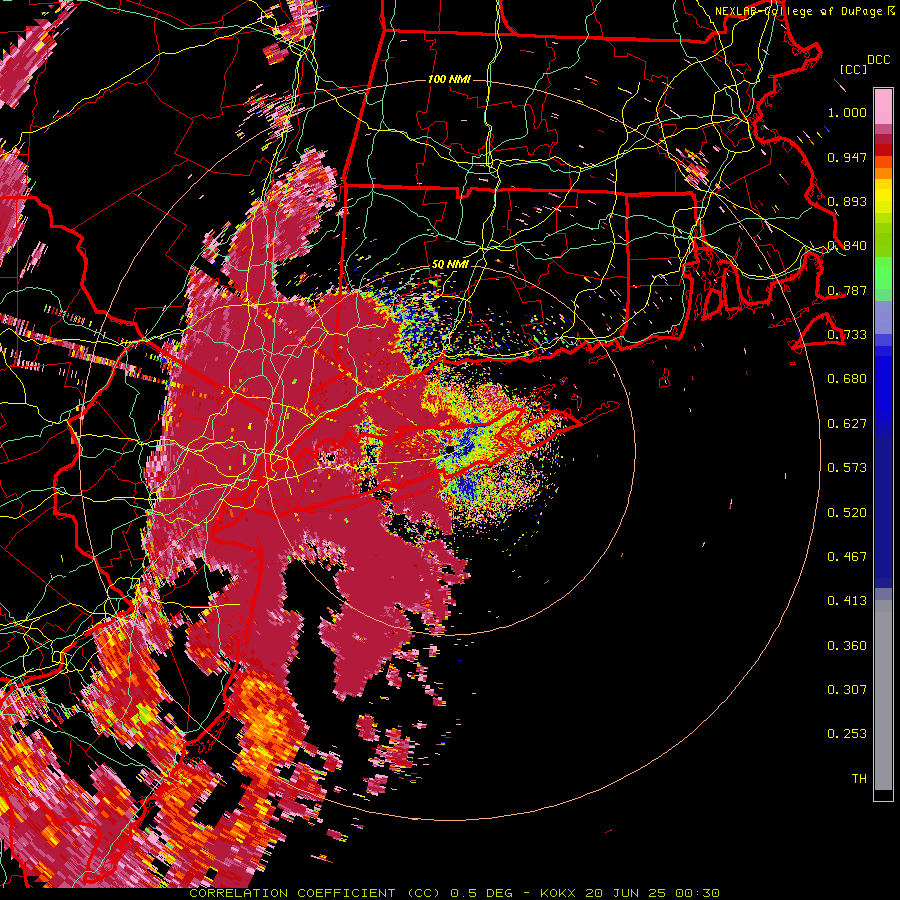
Task: Click the 0.680 color scale value
Action: click(847, 379)
